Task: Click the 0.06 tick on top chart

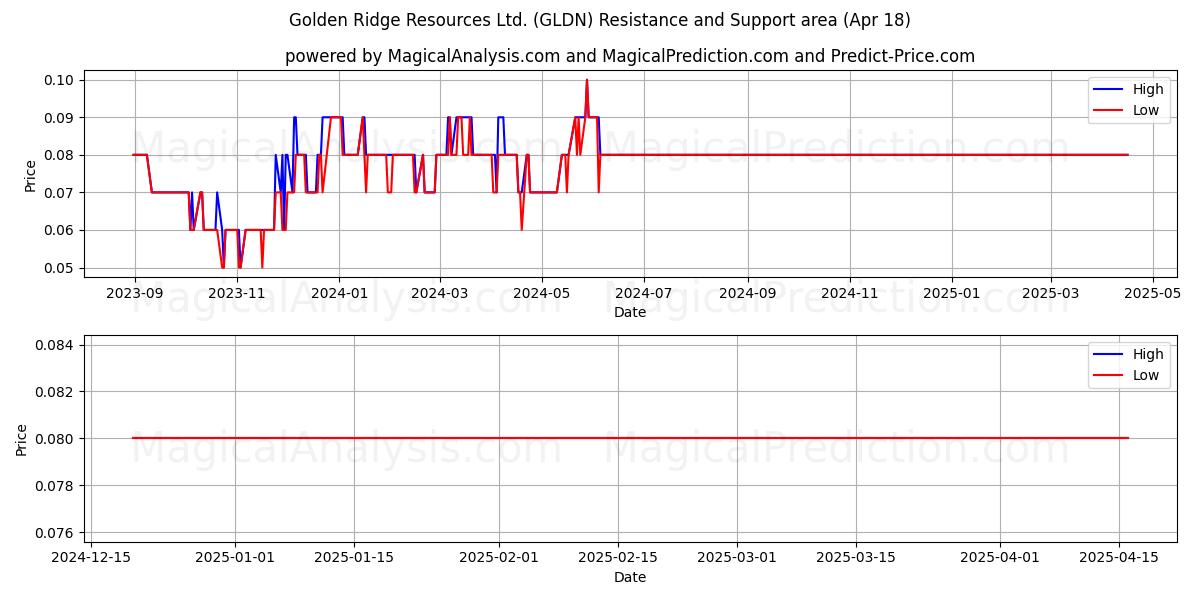Action: point(61,230)
